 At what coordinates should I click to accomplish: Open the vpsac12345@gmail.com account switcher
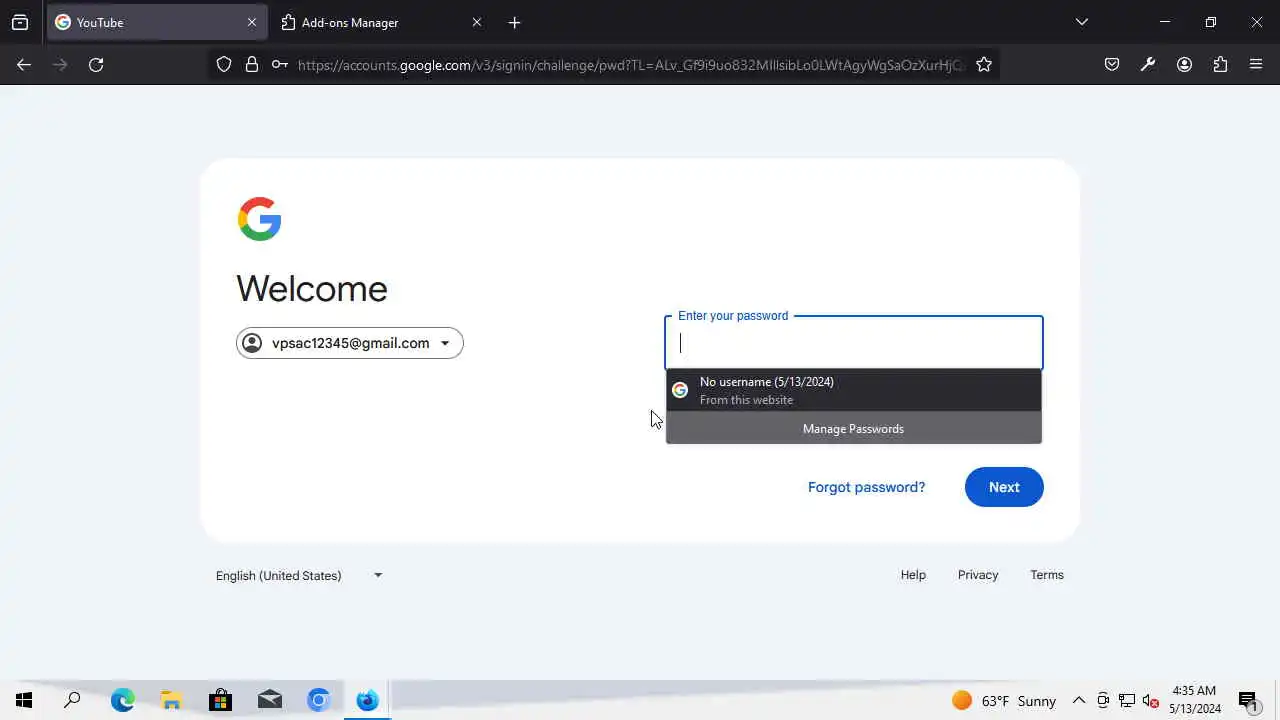(x=350, y=343)
